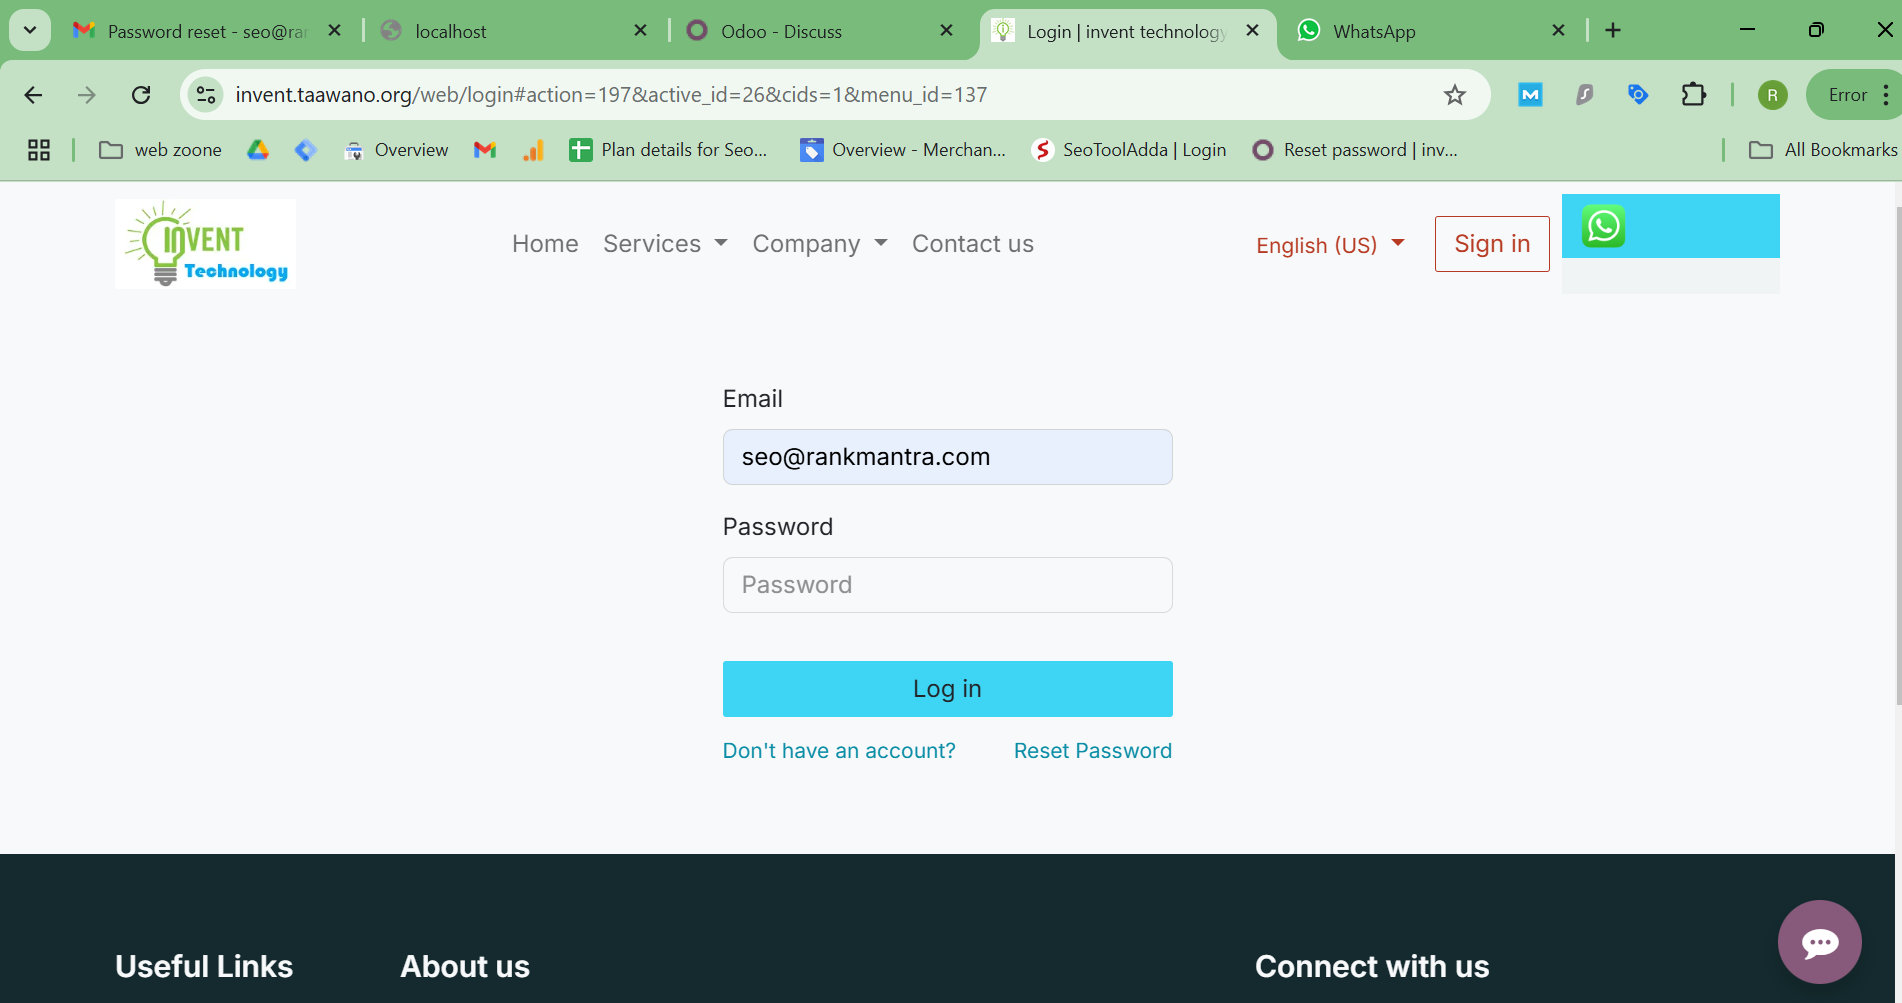Click Don't have an account link
Viewport: 1902px width, 1003px height.
839,751
